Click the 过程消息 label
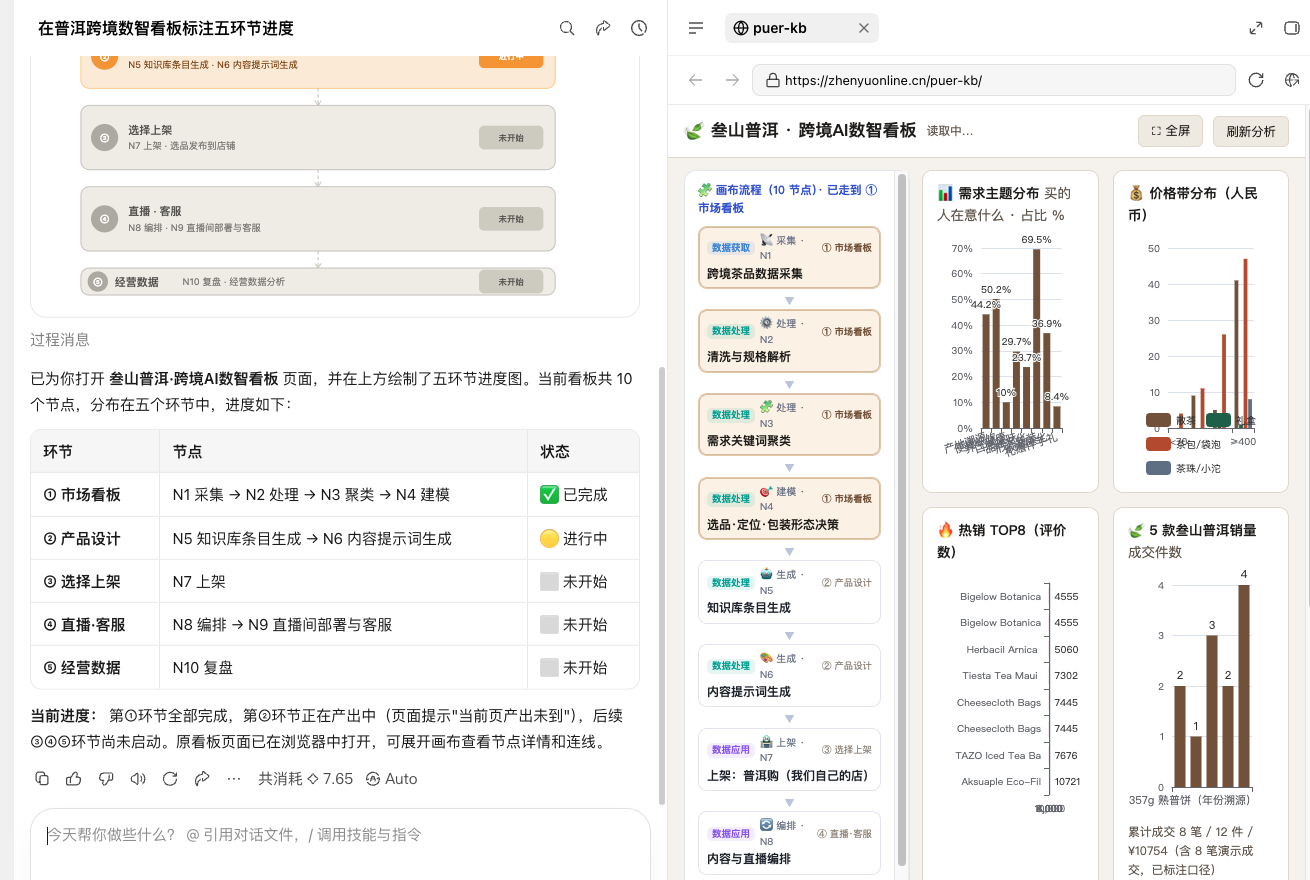The width and height of the screenshot is (1310, 880). click(x=60, y=340)
